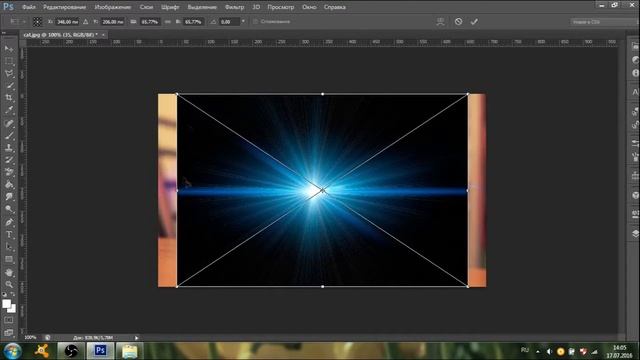This screenshot has height=360, width=640.
Task: Select the Type tool
Action: click(9, 235)
